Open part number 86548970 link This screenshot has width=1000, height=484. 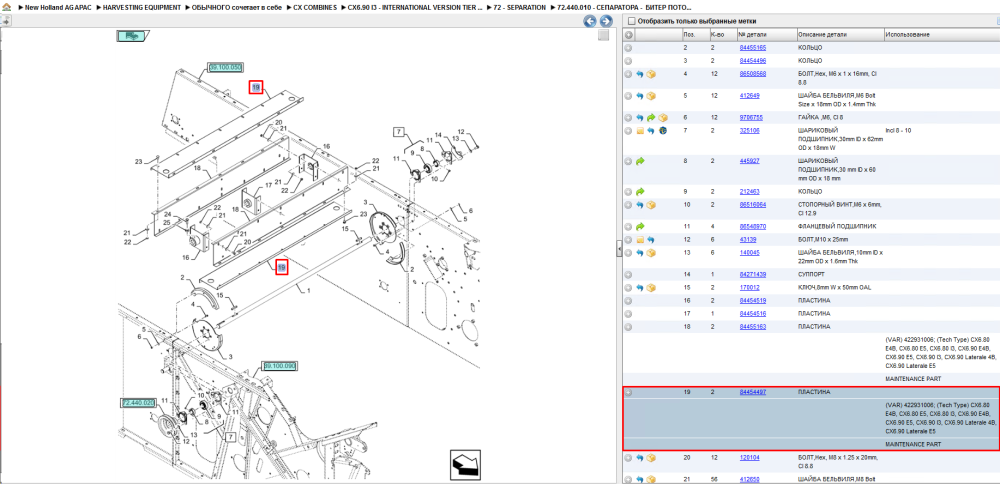(753, 226)
